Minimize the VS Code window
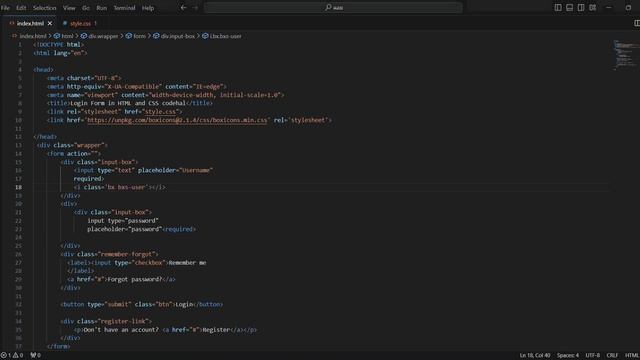The width and height of the screenshot is (640, 360). [x=609, y=7]
